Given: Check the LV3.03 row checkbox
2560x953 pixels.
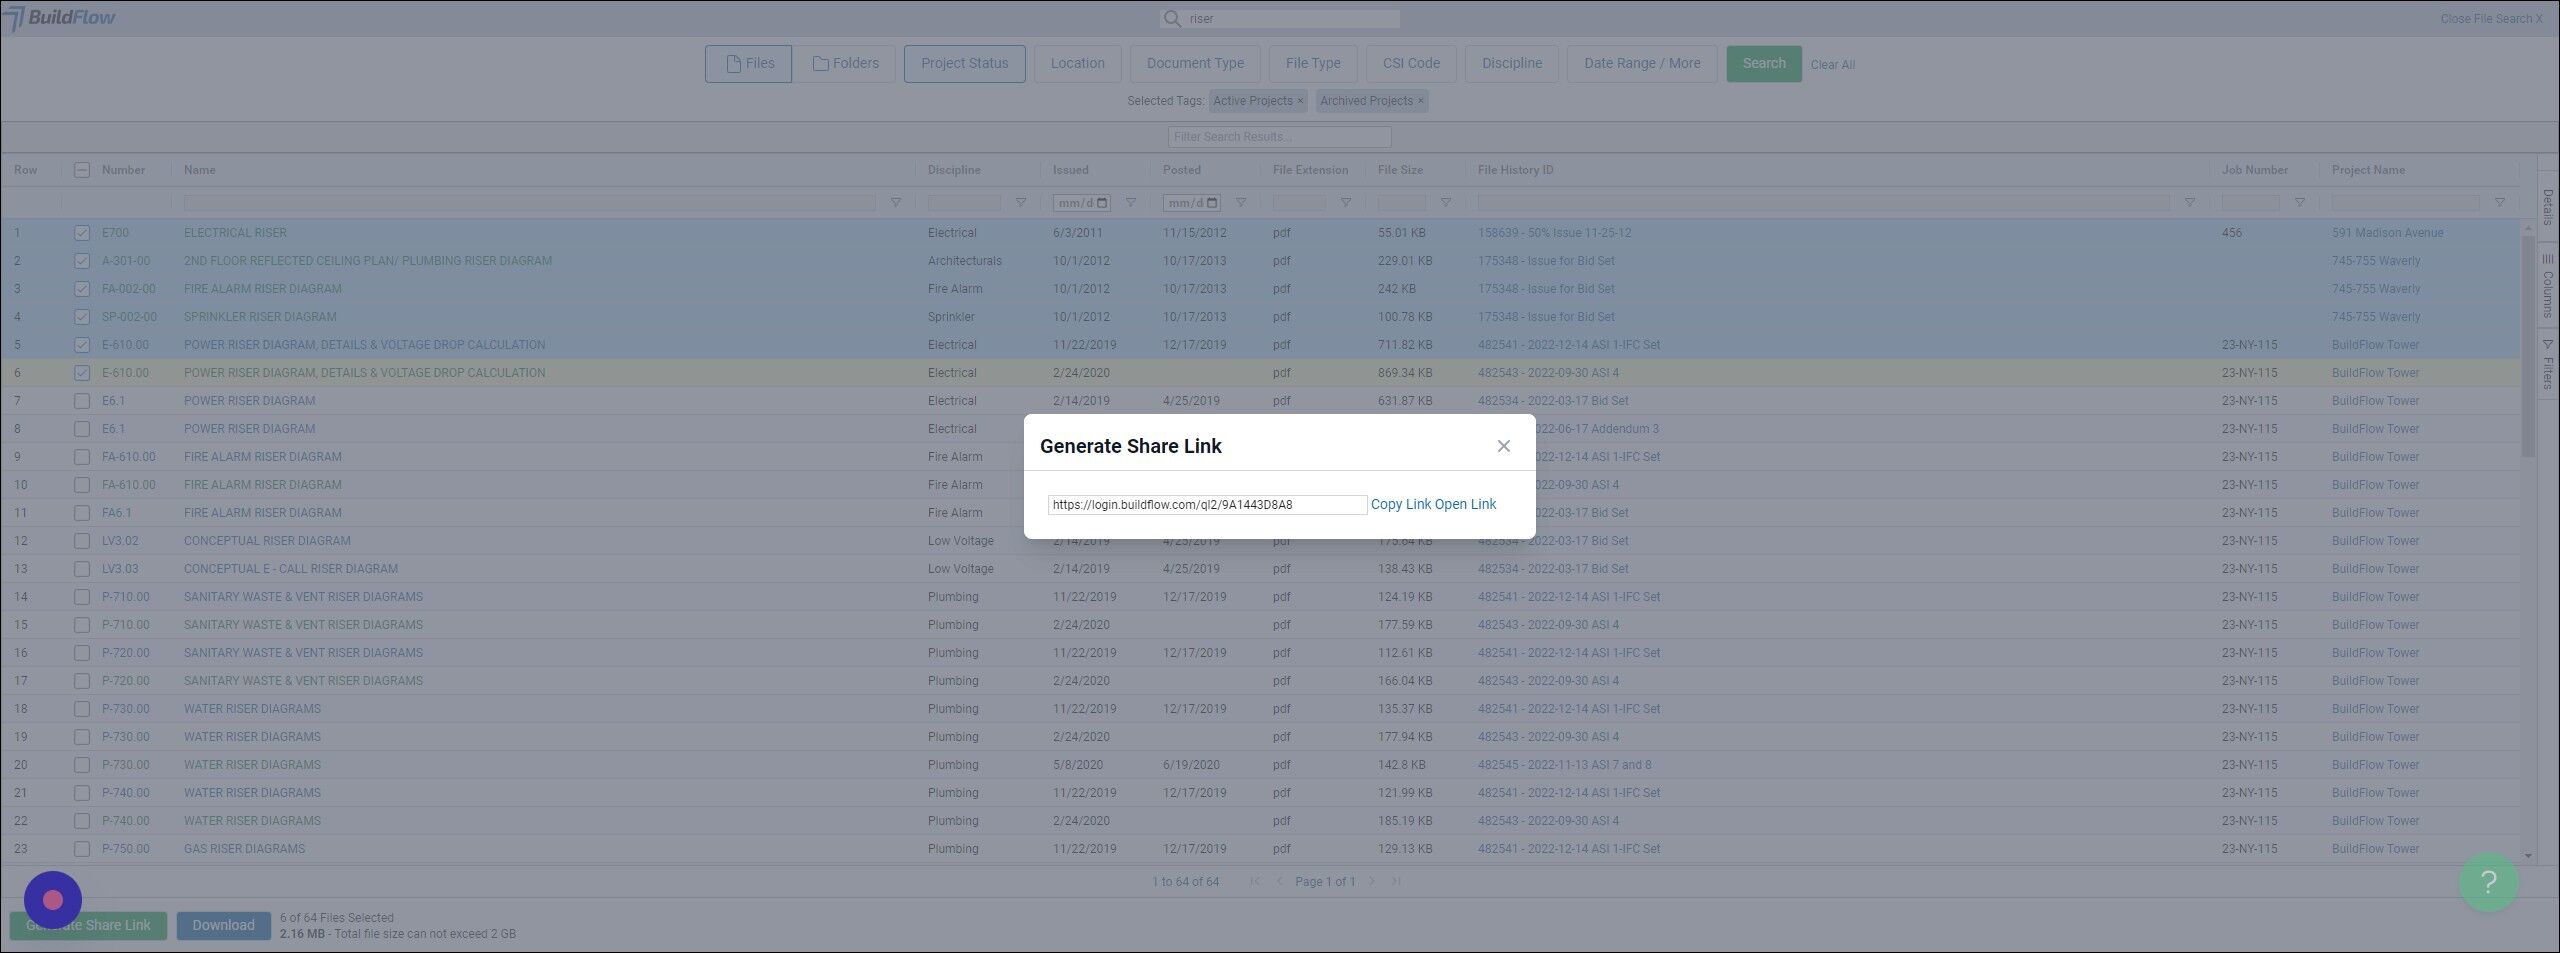Looking at the screenshot, I should (82, 569).
